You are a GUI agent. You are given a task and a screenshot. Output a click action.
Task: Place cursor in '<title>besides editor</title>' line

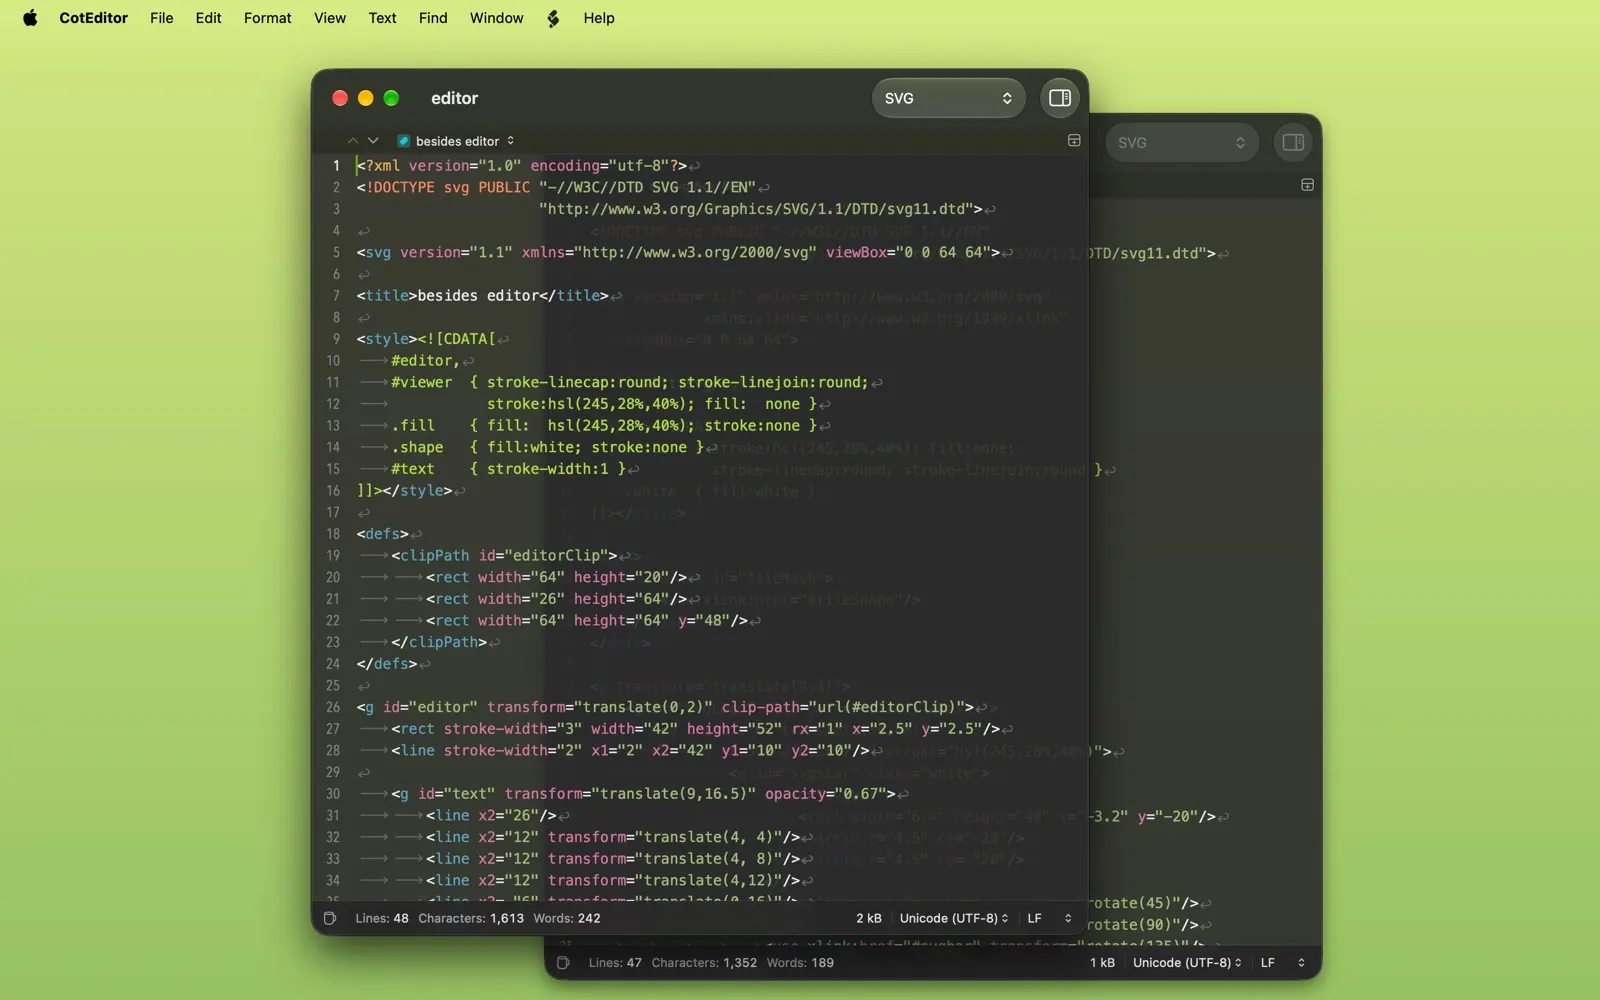pyautogui.click(x=483, y=296)
